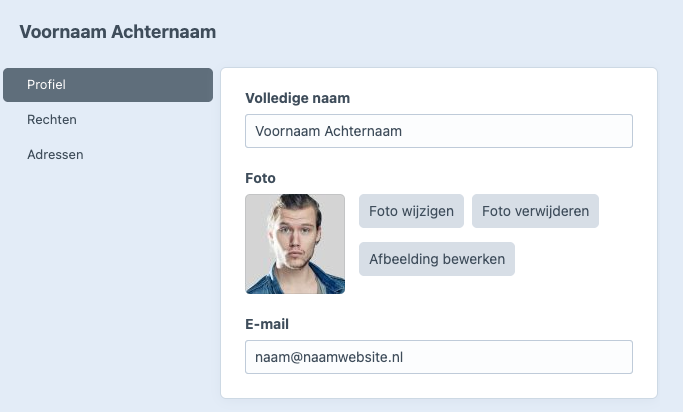Screen dimensions: 683x412
Task: Click the Foto section label
Action: tap(260, 178)
